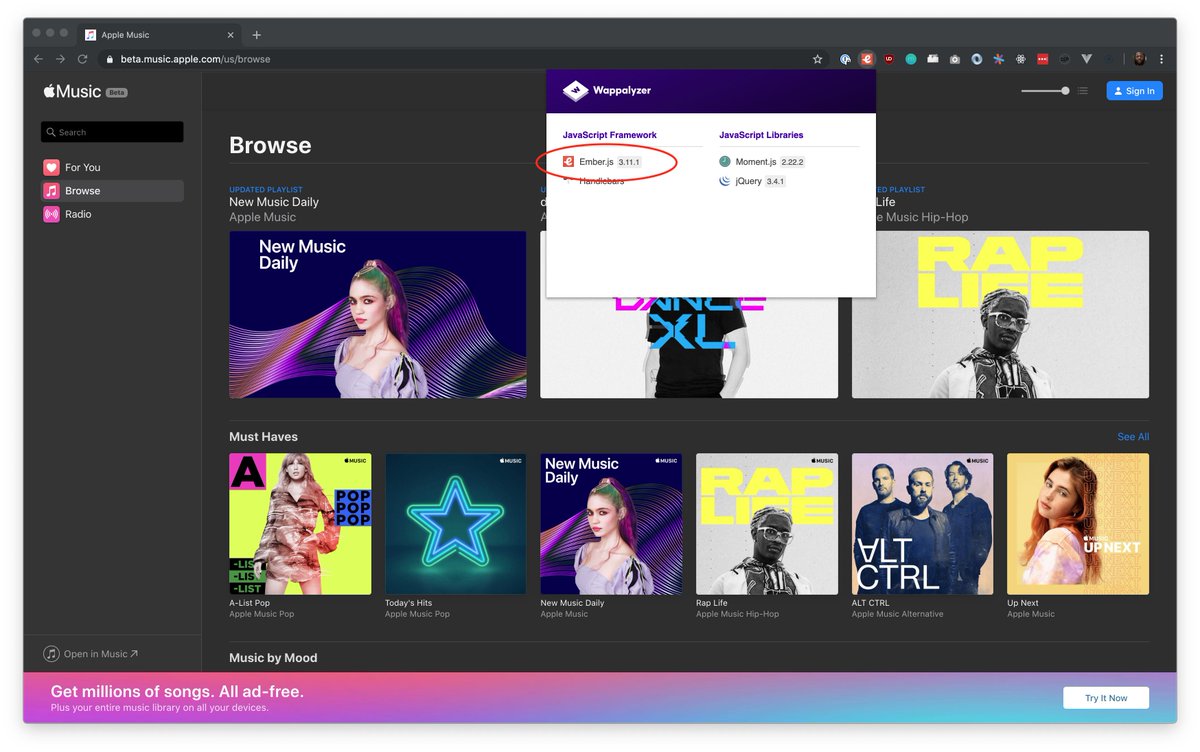
Task: Click the dark circular extension icon
Action: [x=1064, y=59]
